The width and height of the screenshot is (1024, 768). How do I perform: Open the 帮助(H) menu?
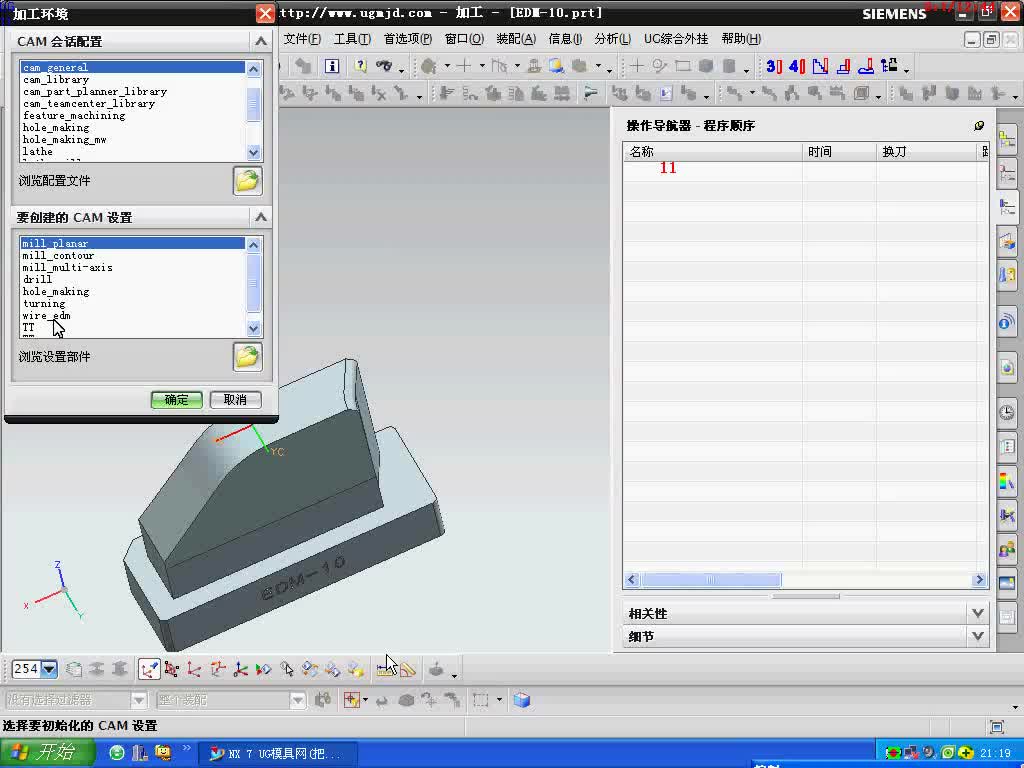pos(741,39)
